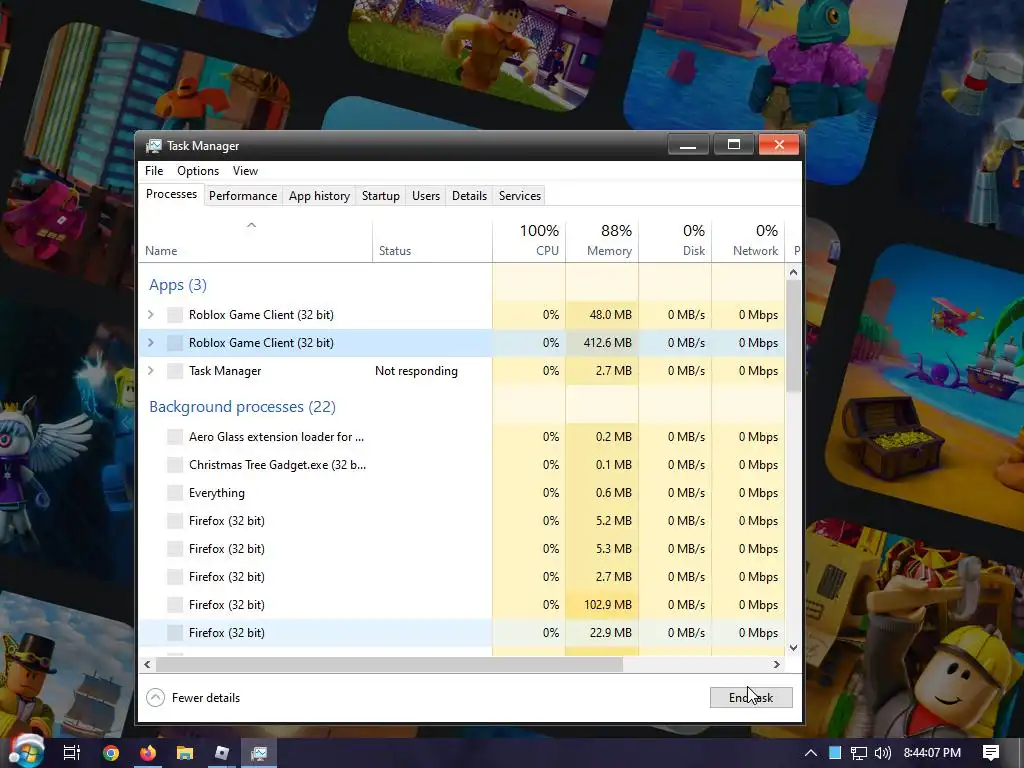
Task: Launch Chrome from the taskbar
Action: point(111,753)
